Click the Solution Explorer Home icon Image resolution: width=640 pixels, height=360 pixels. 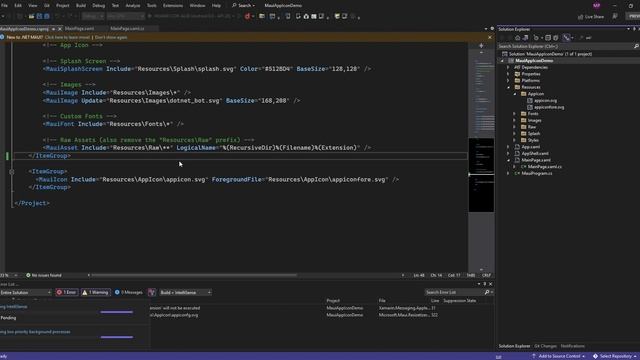(x=518, y=38)
